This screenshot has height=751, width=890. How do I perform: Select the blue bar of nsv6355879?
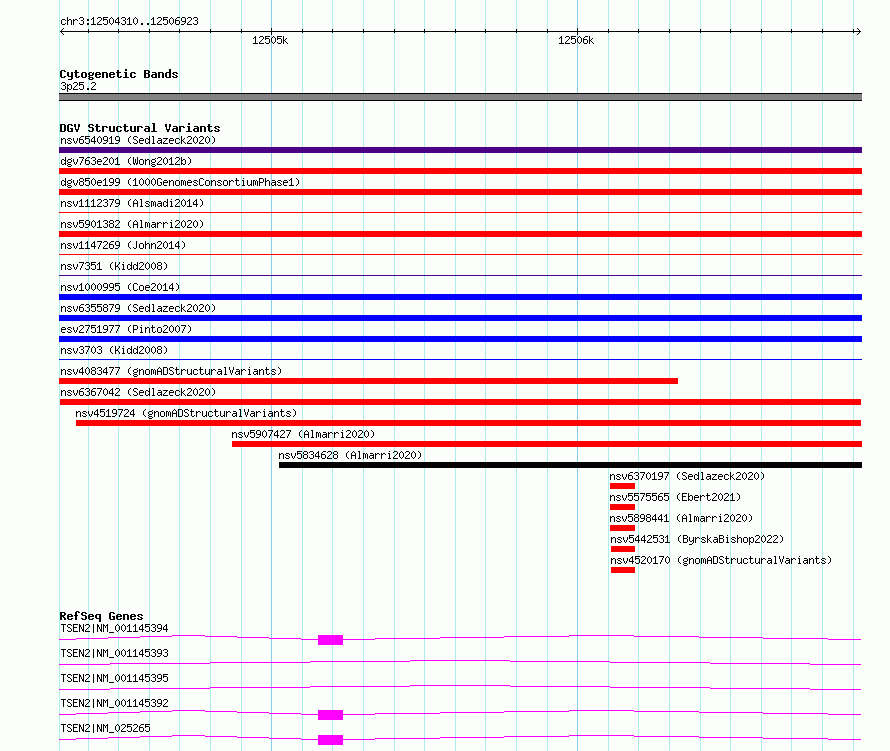460,318
